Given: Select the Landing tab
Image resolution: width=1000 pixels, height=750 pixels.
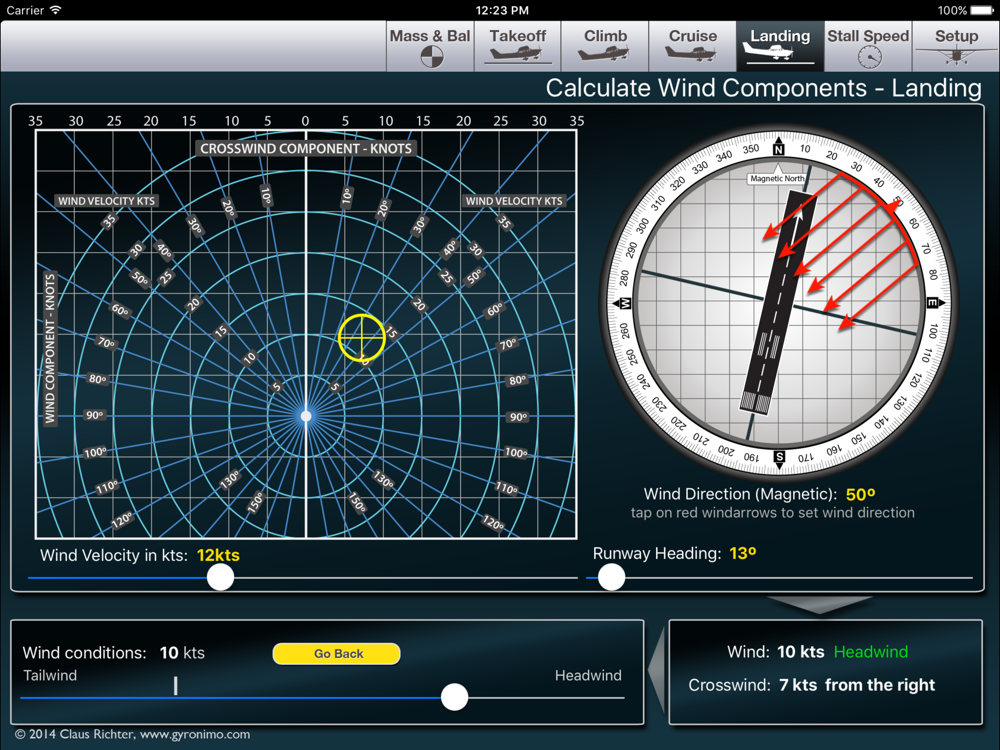Looking at the screenshot, I should pyautogui.click(x=780, y=46).
